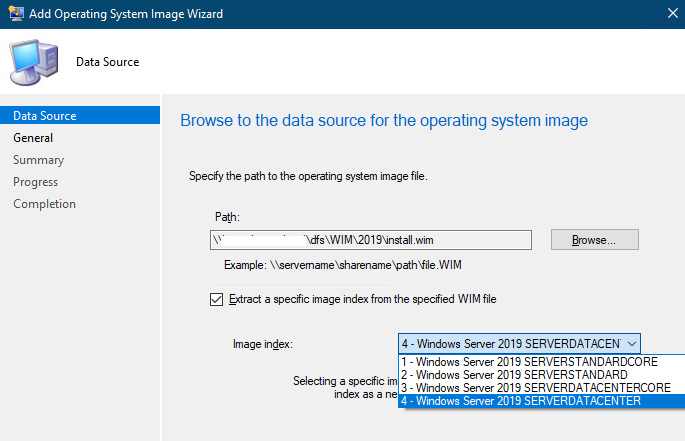Open the Data Source wizard step
This screenshot has height=441, width=685.
[45, 116]
